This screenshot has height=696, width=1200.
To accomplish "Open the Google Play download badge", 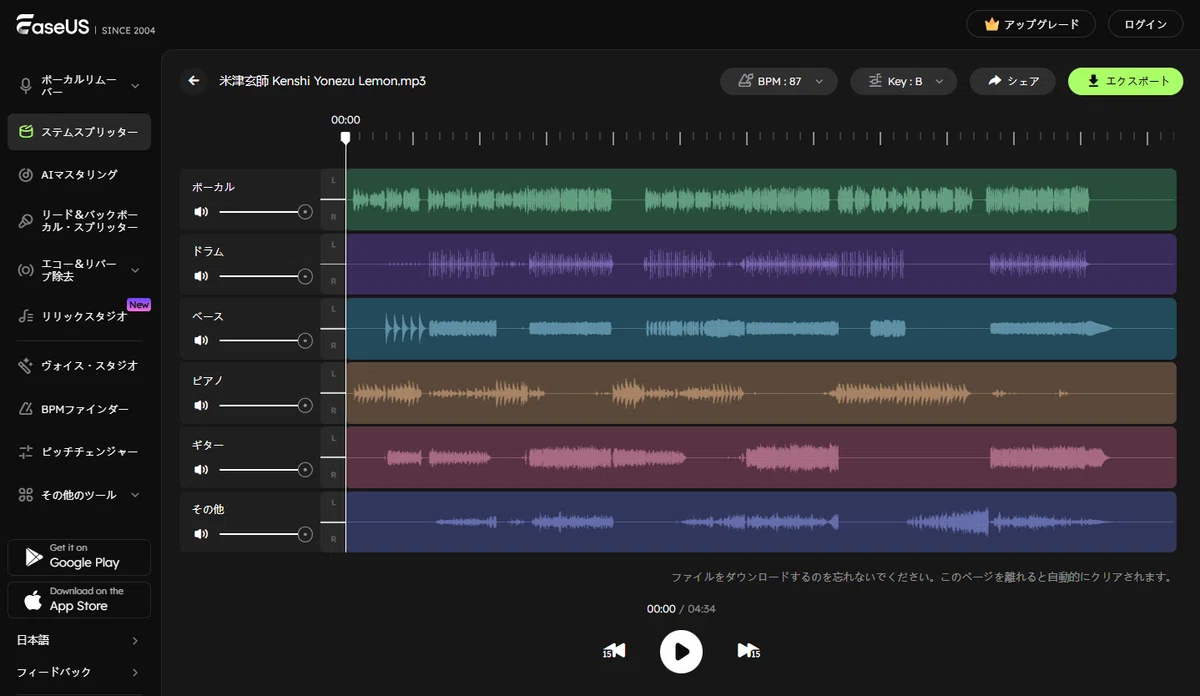I will [x=79, y=557].
